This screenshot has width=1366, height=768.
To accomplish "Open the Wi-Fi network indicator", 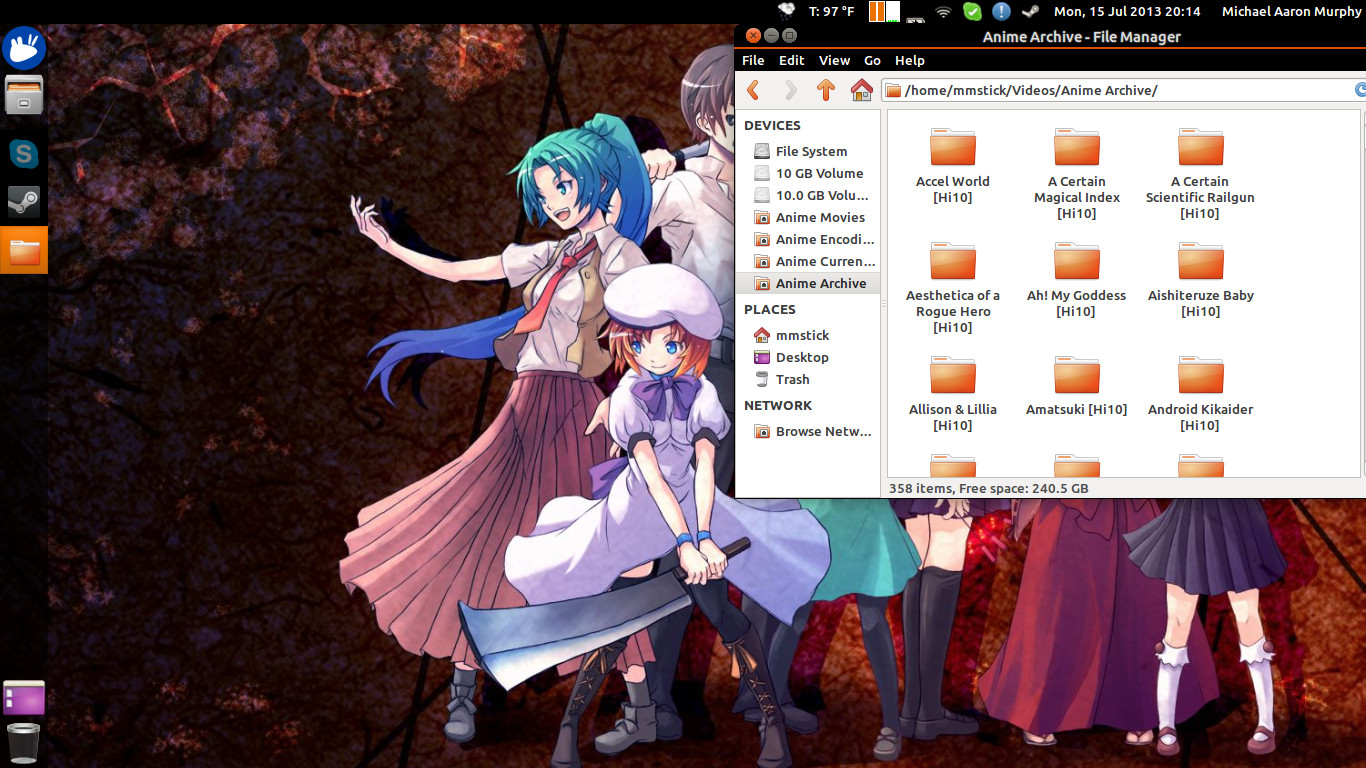I will pyautogui.click(x=943, y=11).
